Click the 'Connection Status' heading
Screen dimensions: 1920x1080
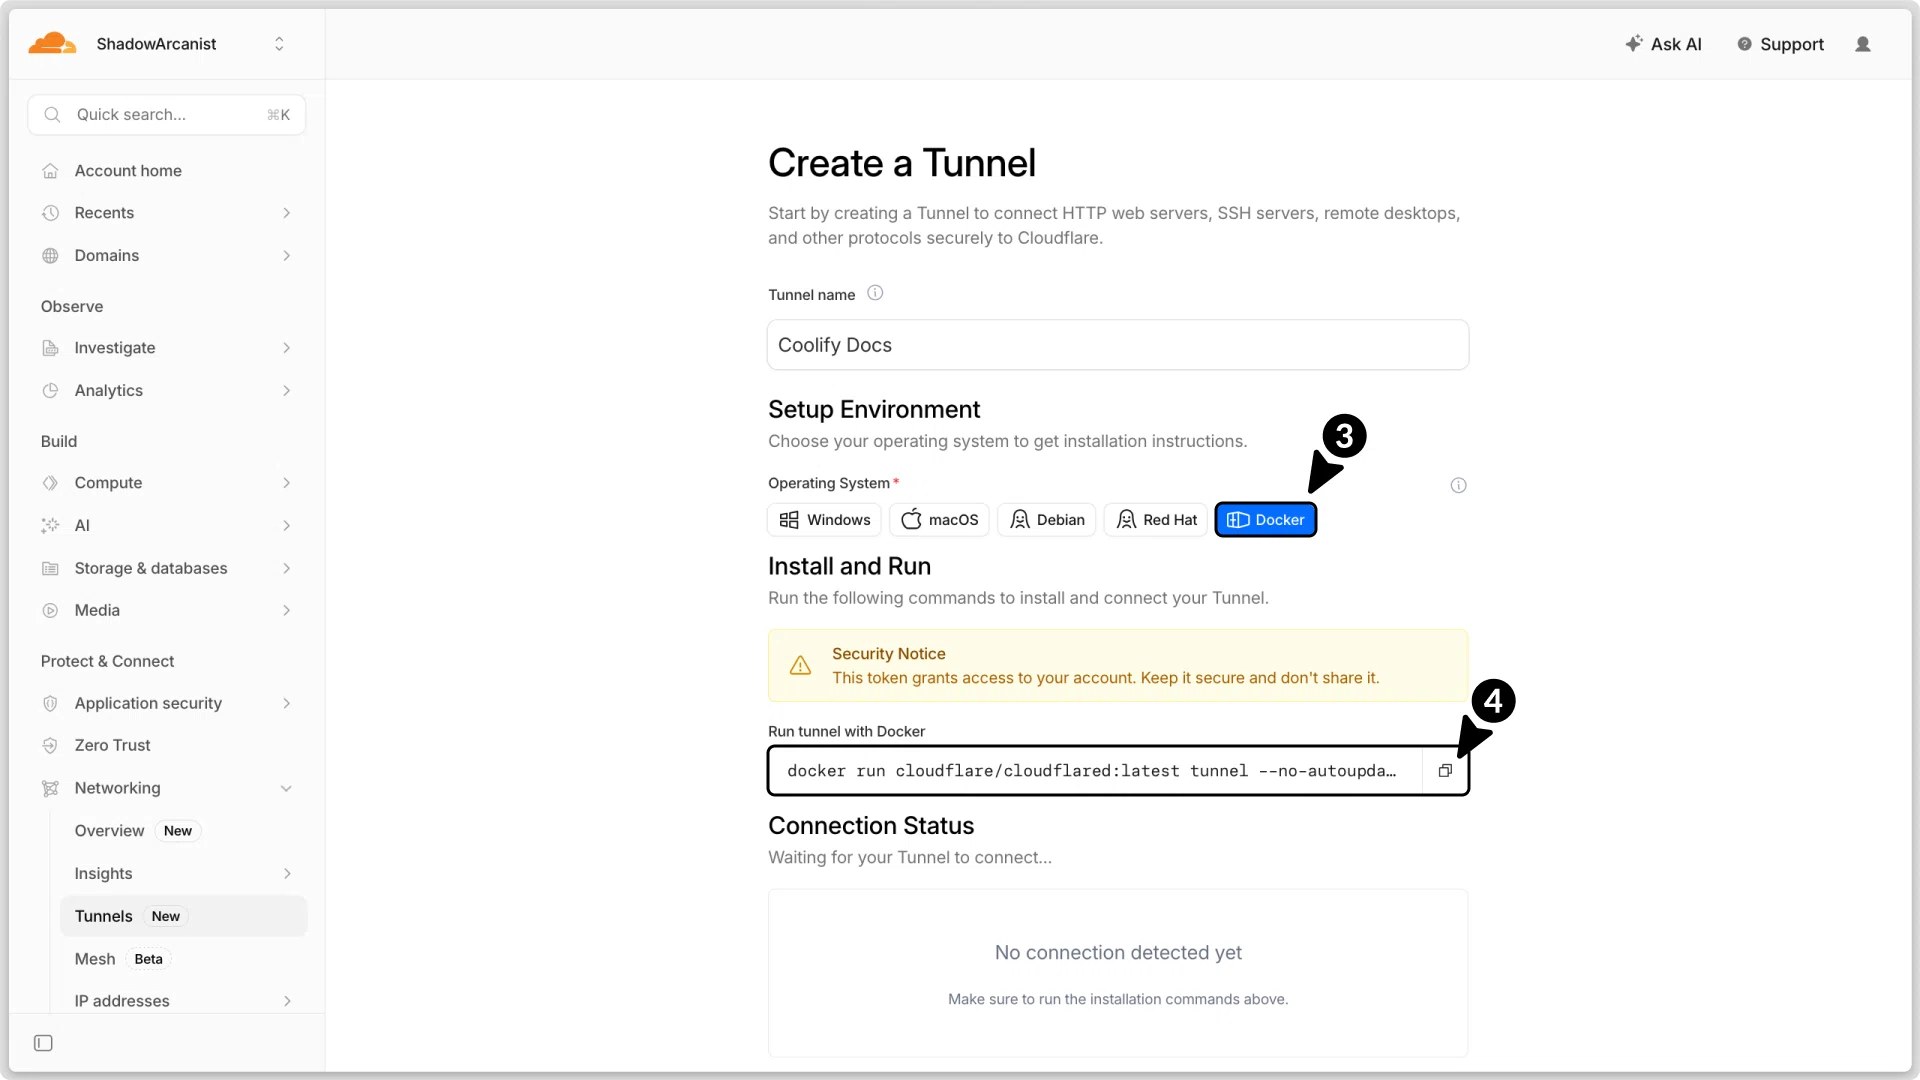click(871, 826)
